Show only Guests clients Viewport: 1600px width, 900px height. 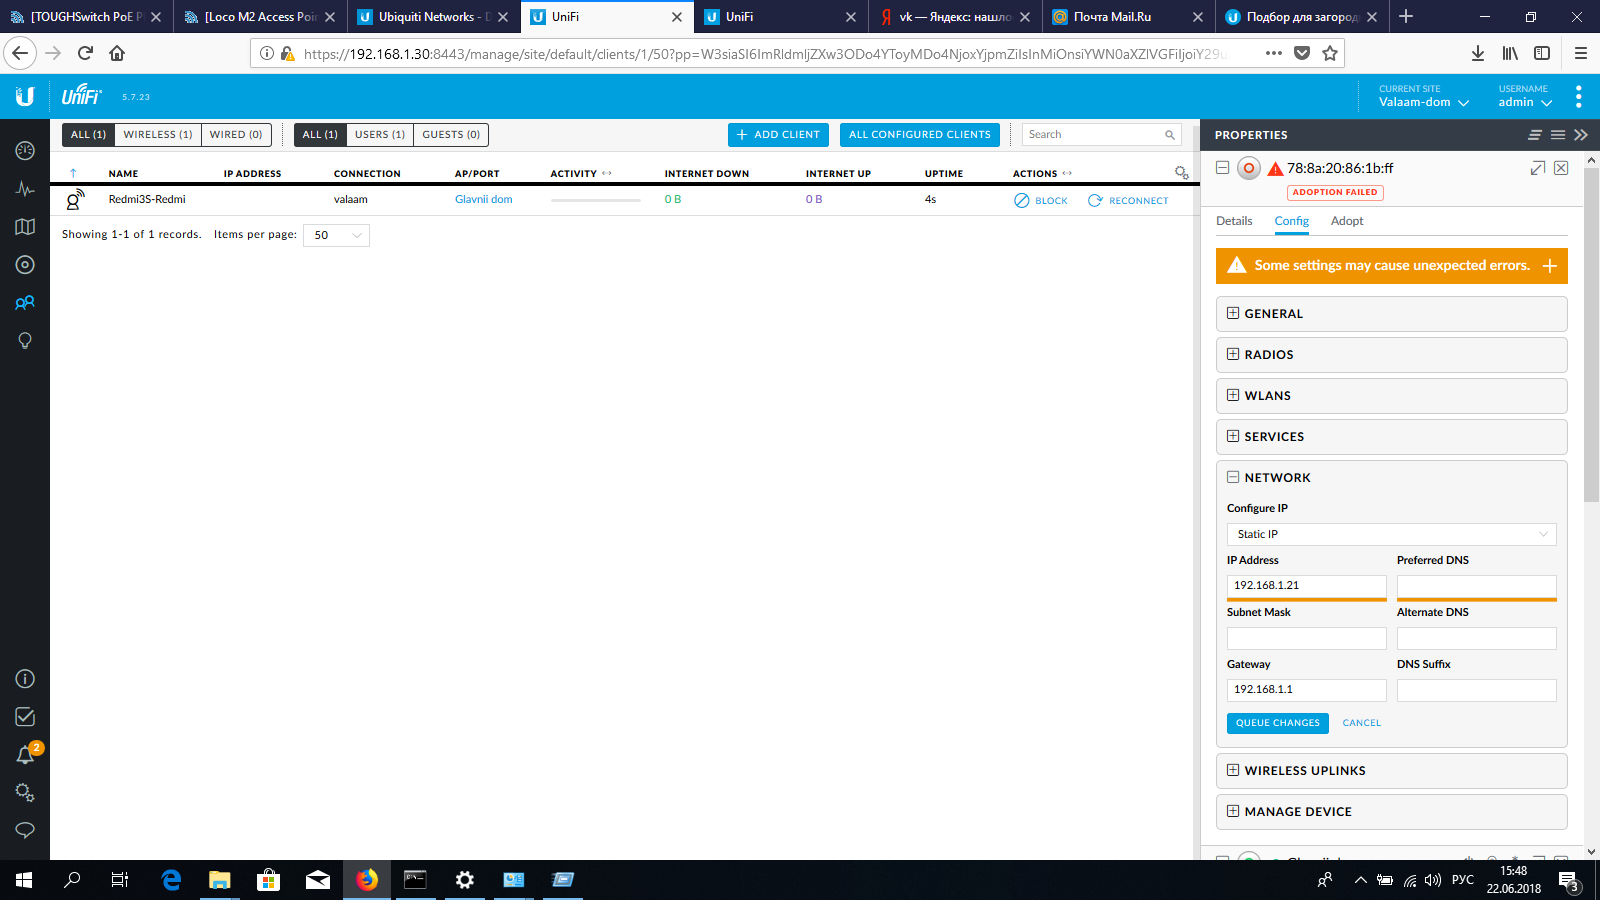click(451, 135)
